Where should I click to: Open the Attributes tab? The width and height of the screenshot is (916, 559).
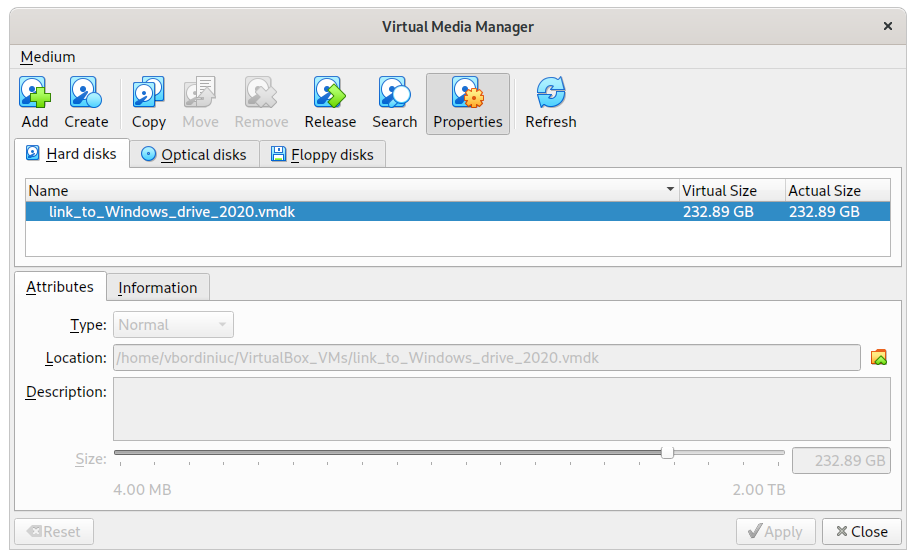pos(60,287)
